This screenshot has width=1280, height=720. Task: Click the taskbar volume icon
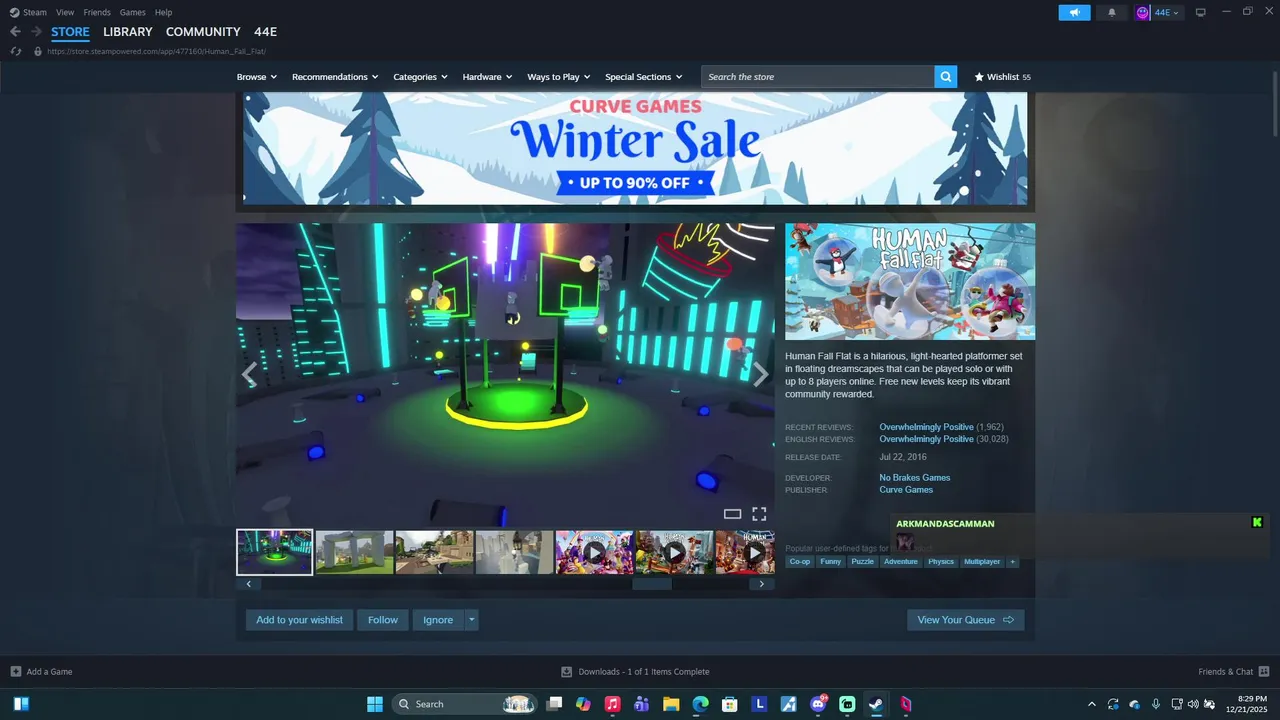[1192, 704]
